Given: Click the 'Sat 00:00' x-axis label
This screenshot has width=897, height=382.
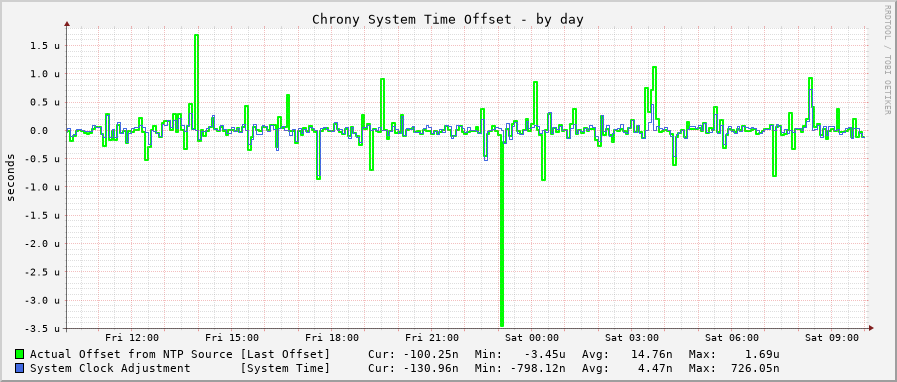Looking at the screenshot, I should coord(532,338).
